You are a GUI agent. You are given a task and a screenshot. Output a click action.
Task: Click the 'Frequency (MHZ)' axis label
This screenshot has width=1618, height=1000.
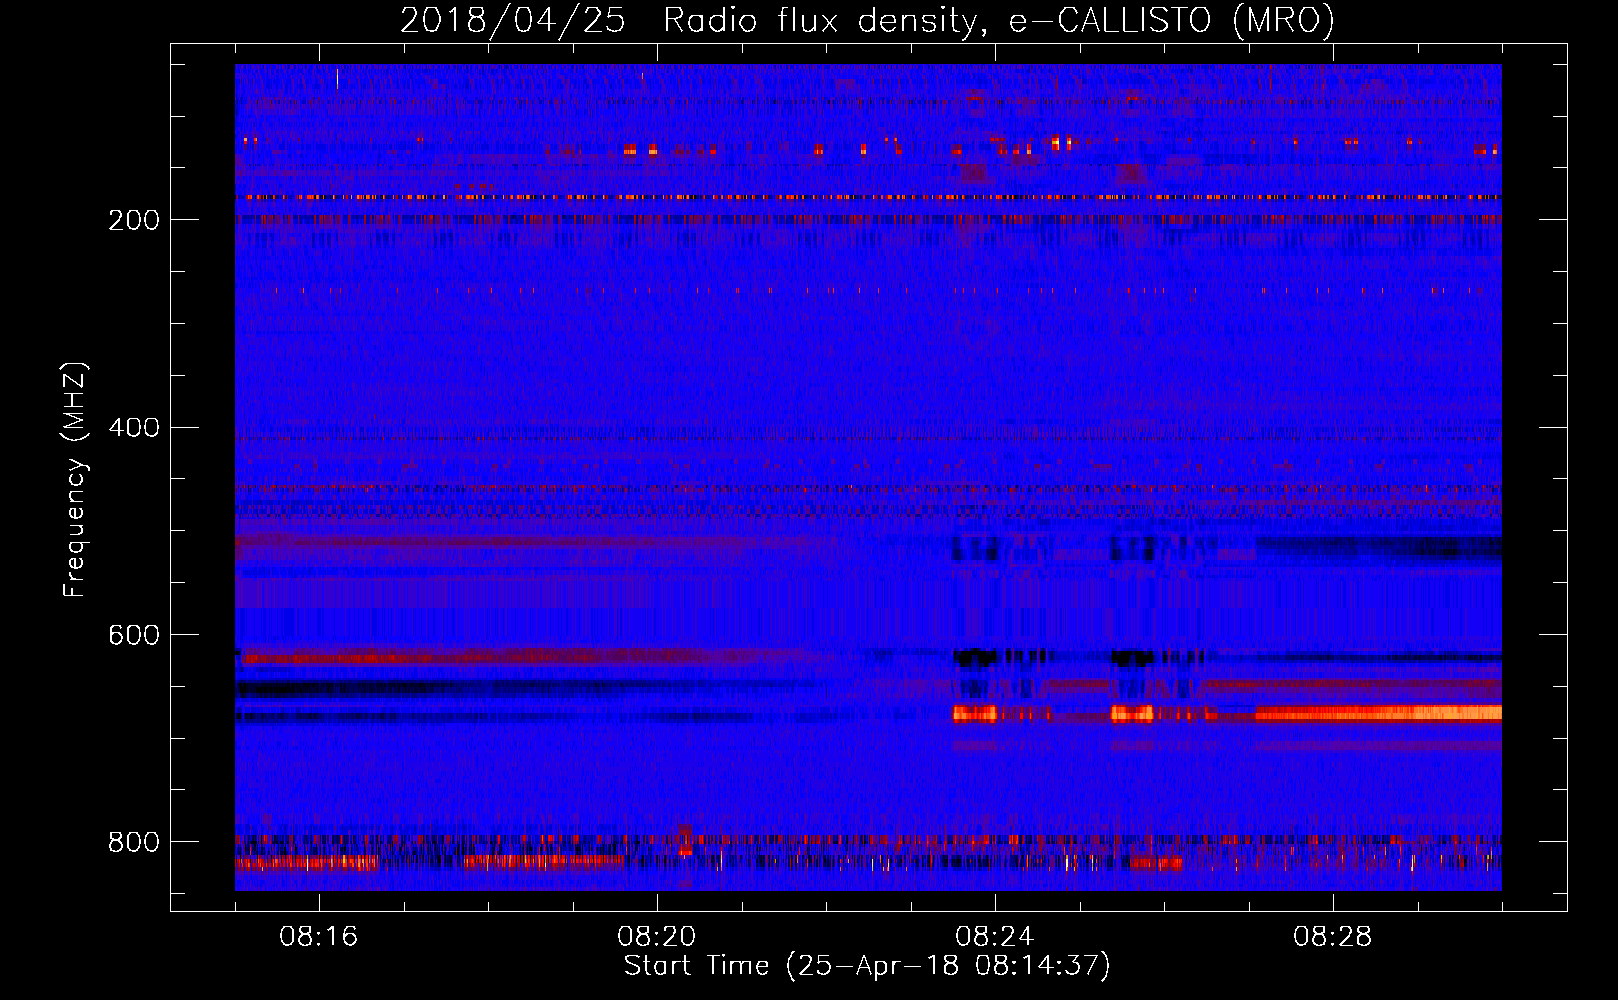coord(75,479)
